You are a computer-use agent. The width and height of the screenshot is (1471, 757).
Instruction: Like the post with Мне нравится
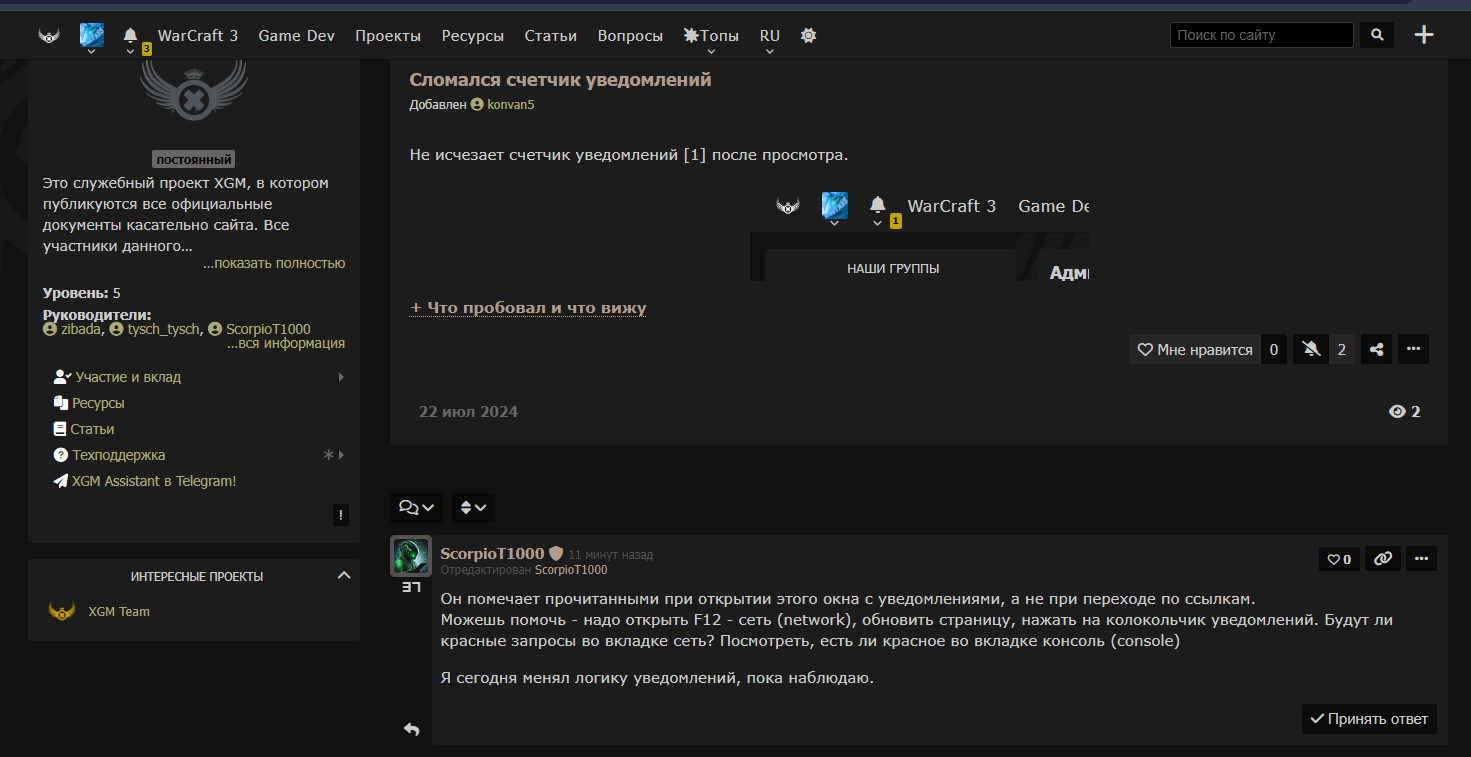click(x=1195, y=349)
